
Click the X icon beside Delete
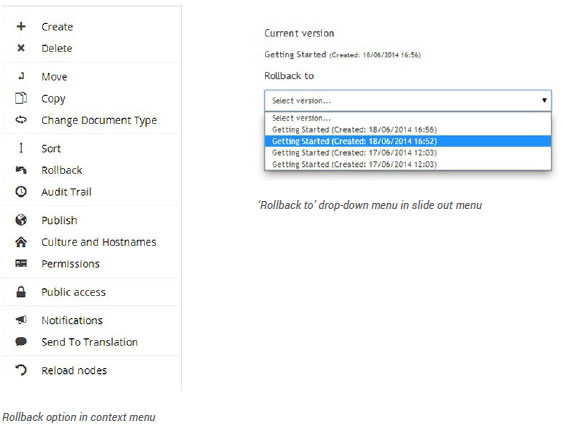21,48
